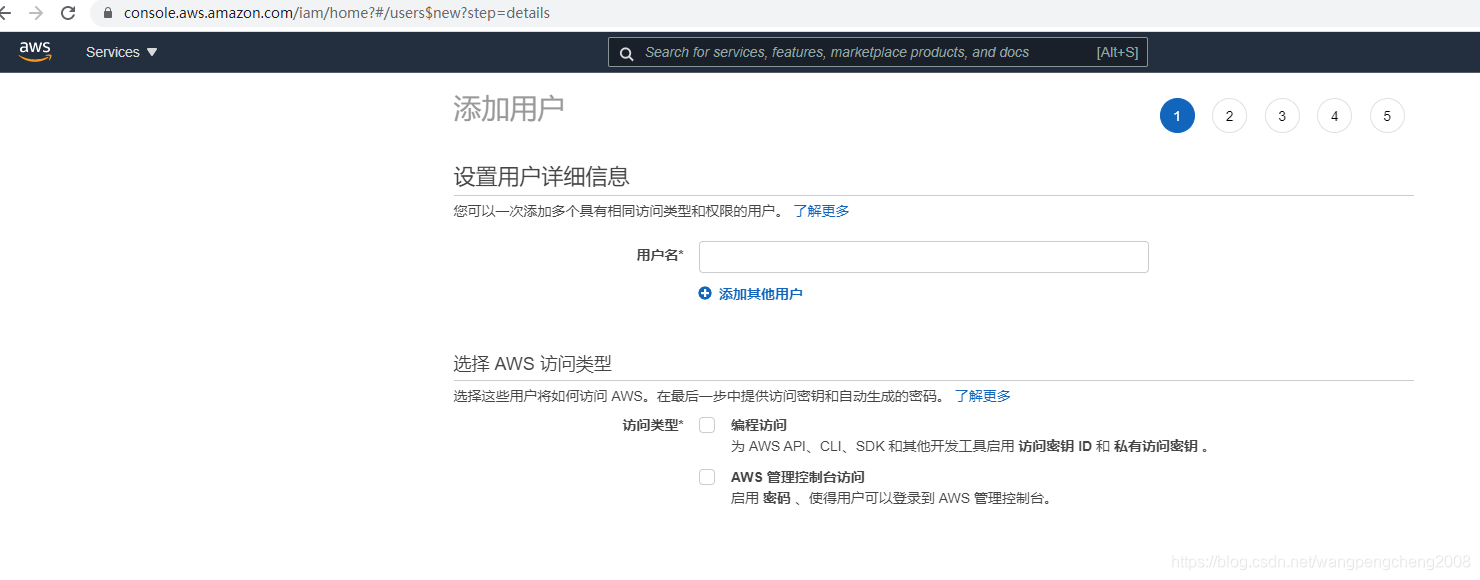The width and height of the screenshot is (1480, 580).
Task: Click the search magnifier icon
Action: pos(626,53)
